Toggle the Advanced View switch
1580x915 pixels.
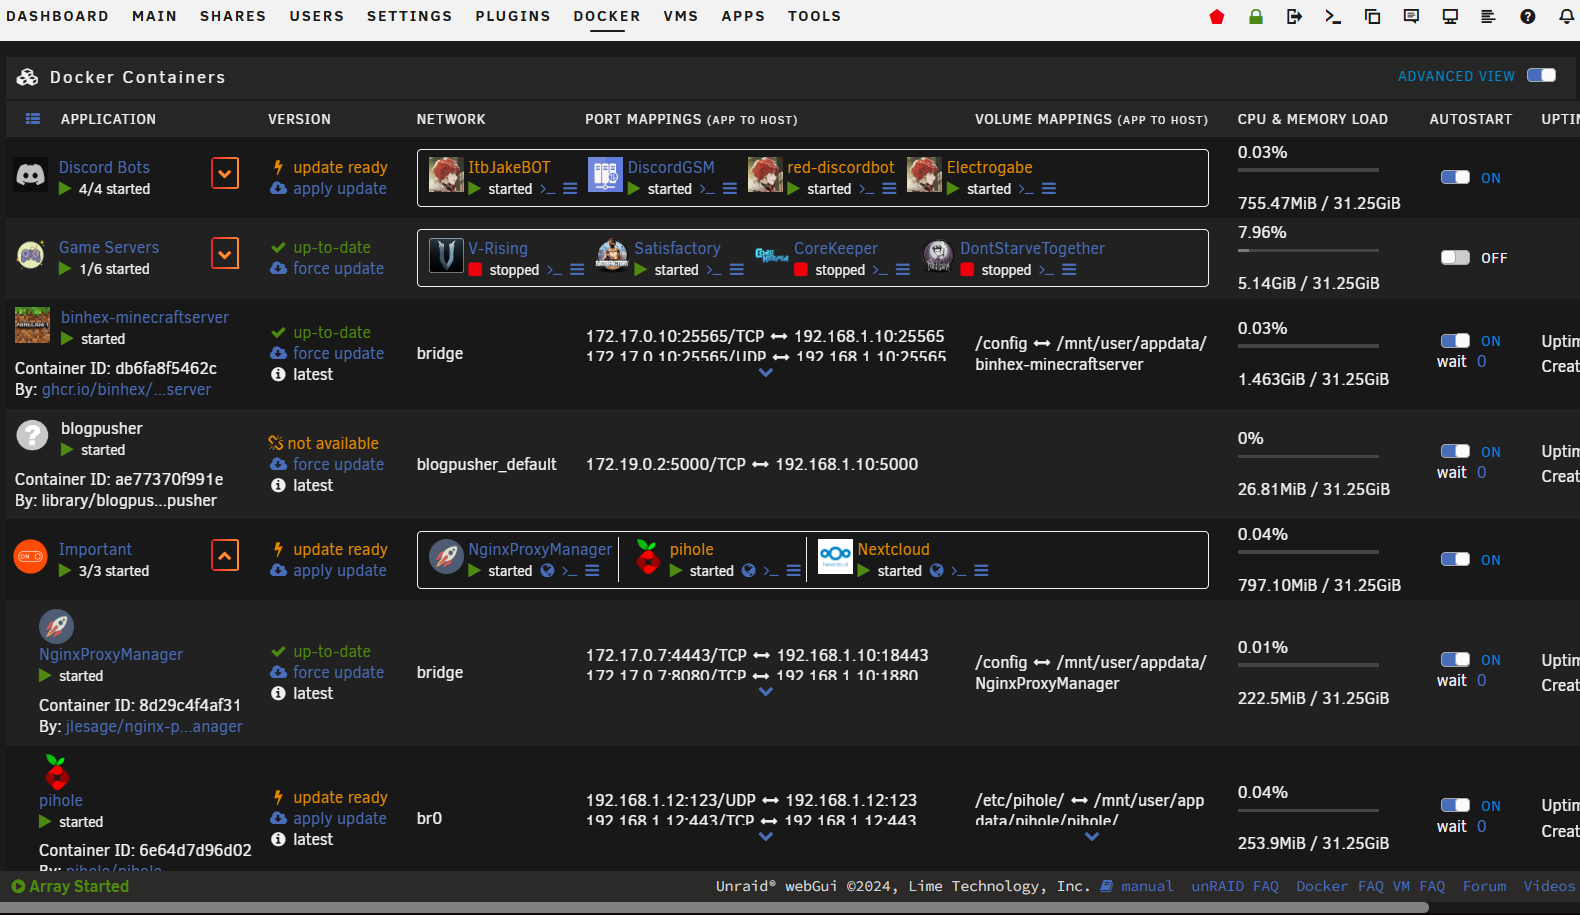coord(1541,76)
